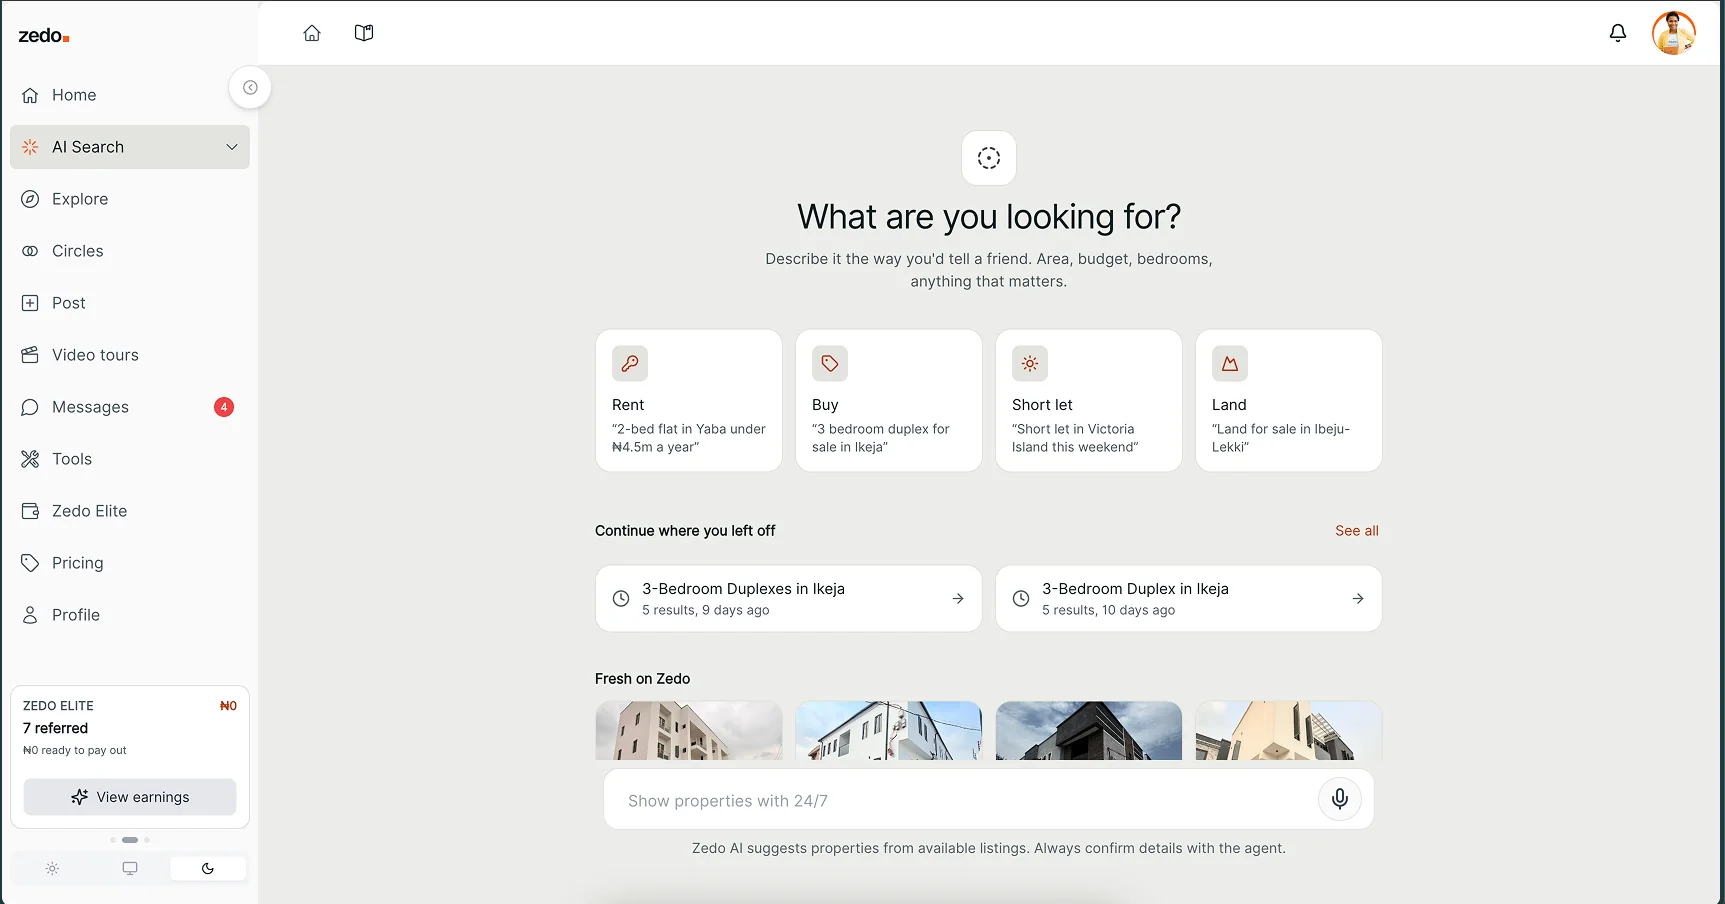
Task: Choose the Rent suggestion card
Action: (x=689, y=400)
